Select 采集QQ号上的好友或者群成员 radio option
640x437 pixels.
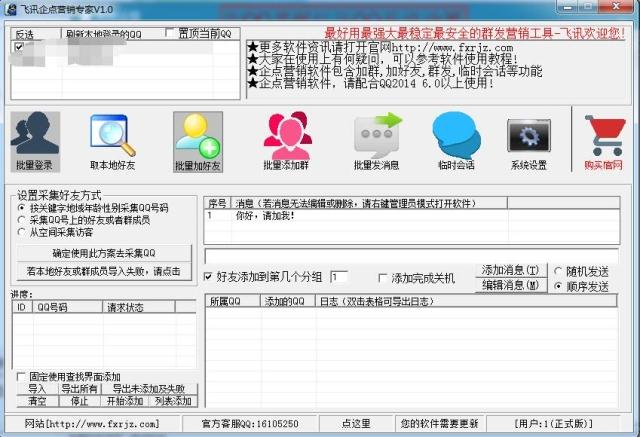22,220
